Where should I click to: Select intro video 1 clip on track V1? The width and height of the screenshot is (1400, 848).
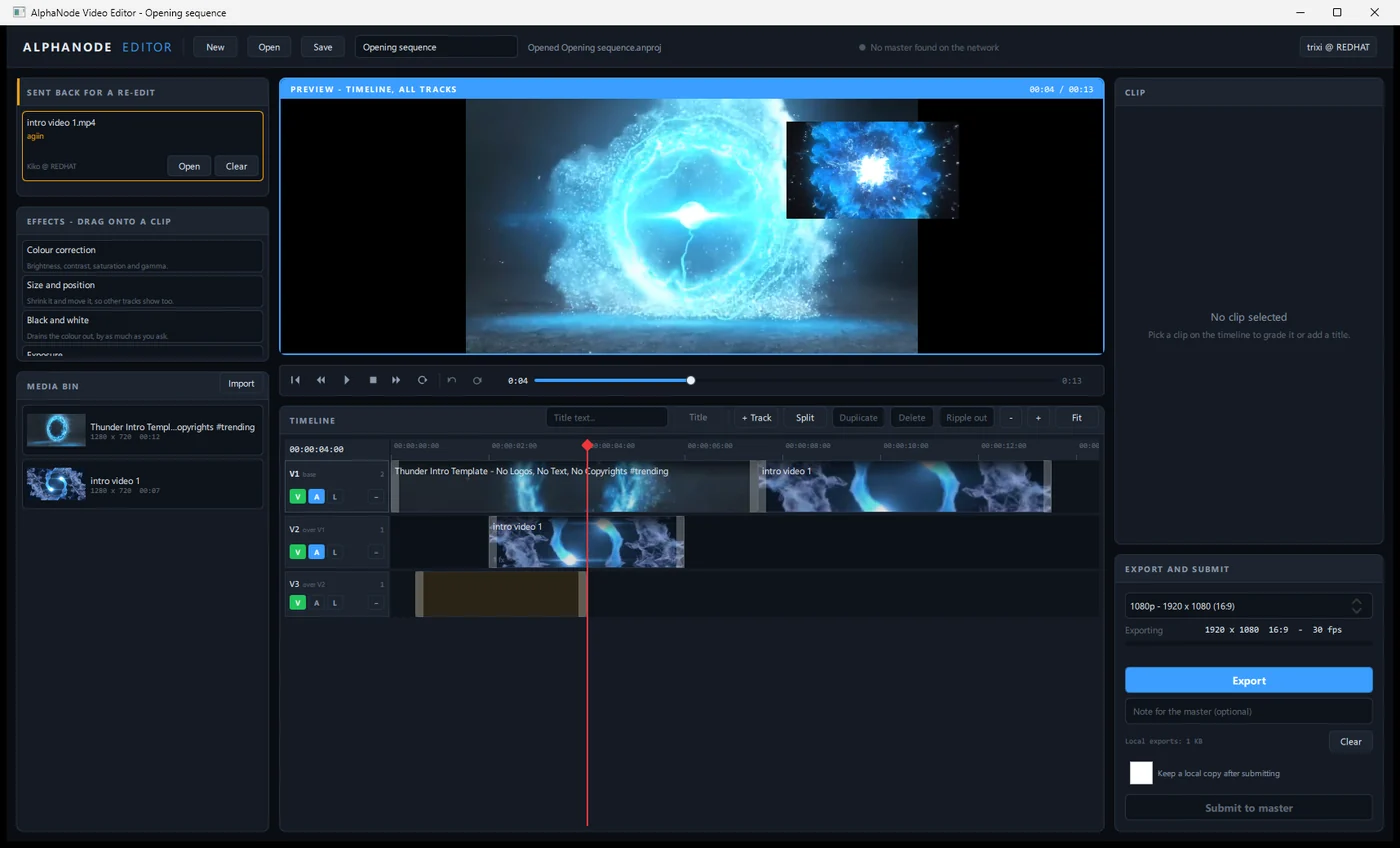click(905, 486)
